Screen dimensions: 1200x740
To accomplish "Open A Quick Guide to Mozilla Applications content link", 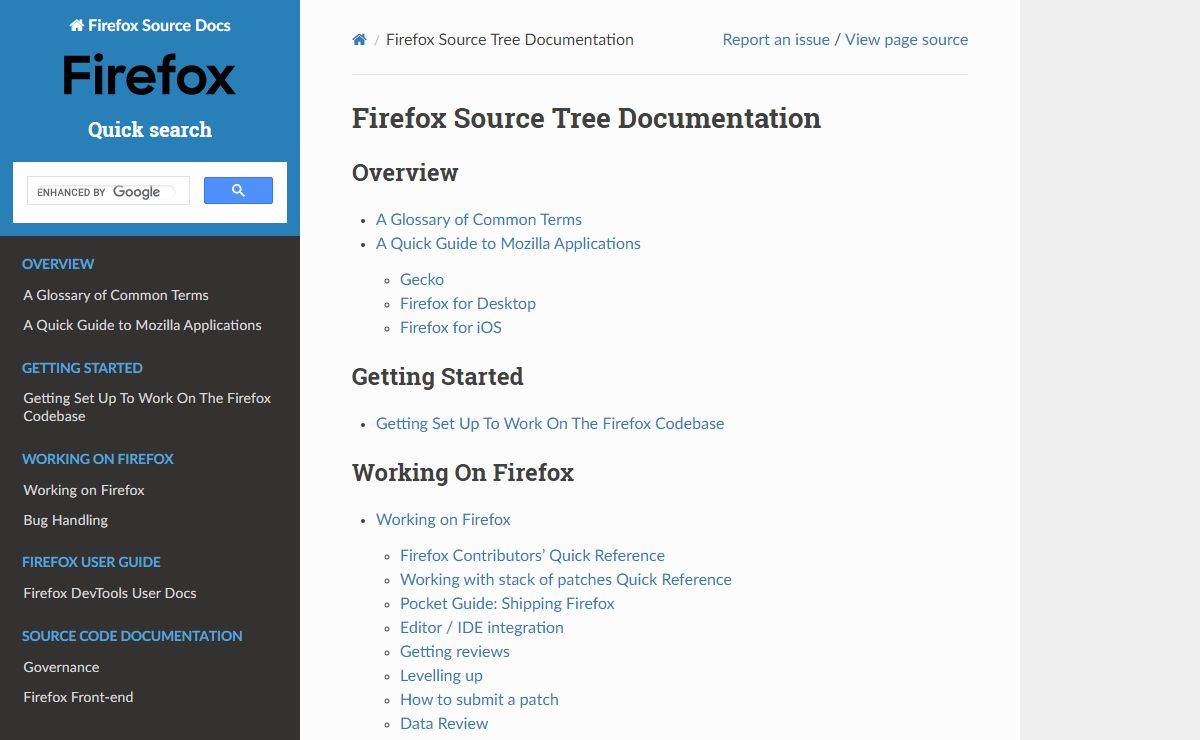I will [x=508, y=243].
